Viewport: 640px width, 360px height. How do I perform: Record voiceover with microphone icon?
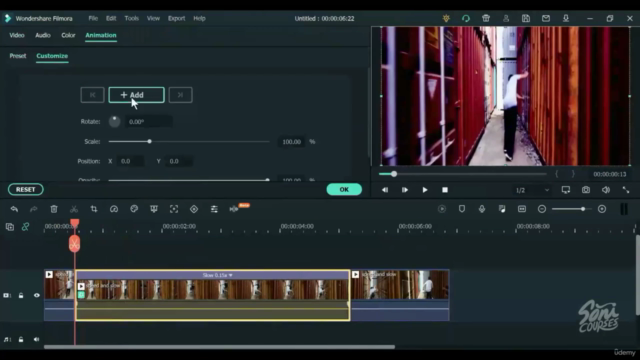pos(482,209)
